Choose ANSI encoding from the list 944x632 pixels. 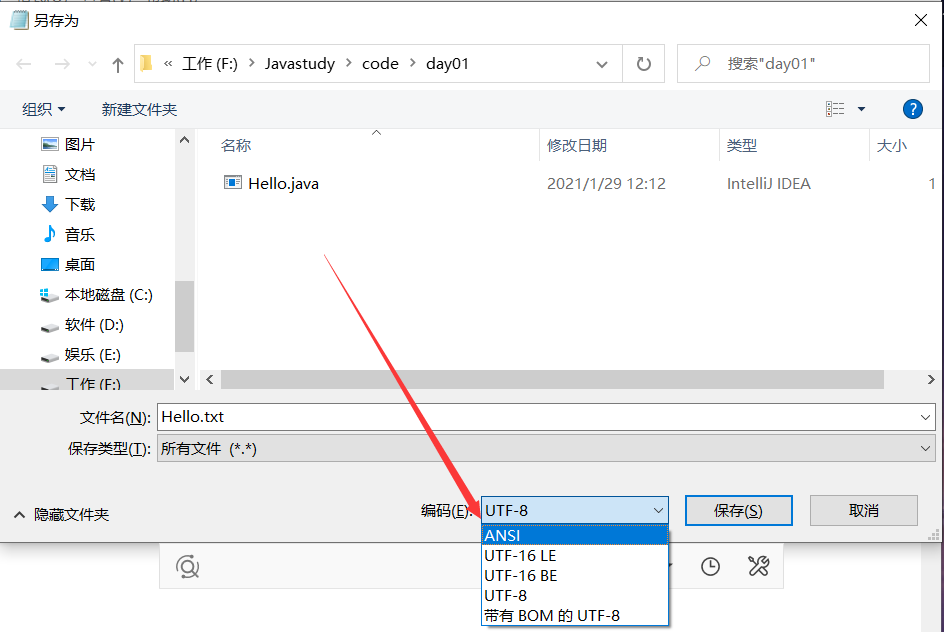pyautogui.click(x=575, y=535)
